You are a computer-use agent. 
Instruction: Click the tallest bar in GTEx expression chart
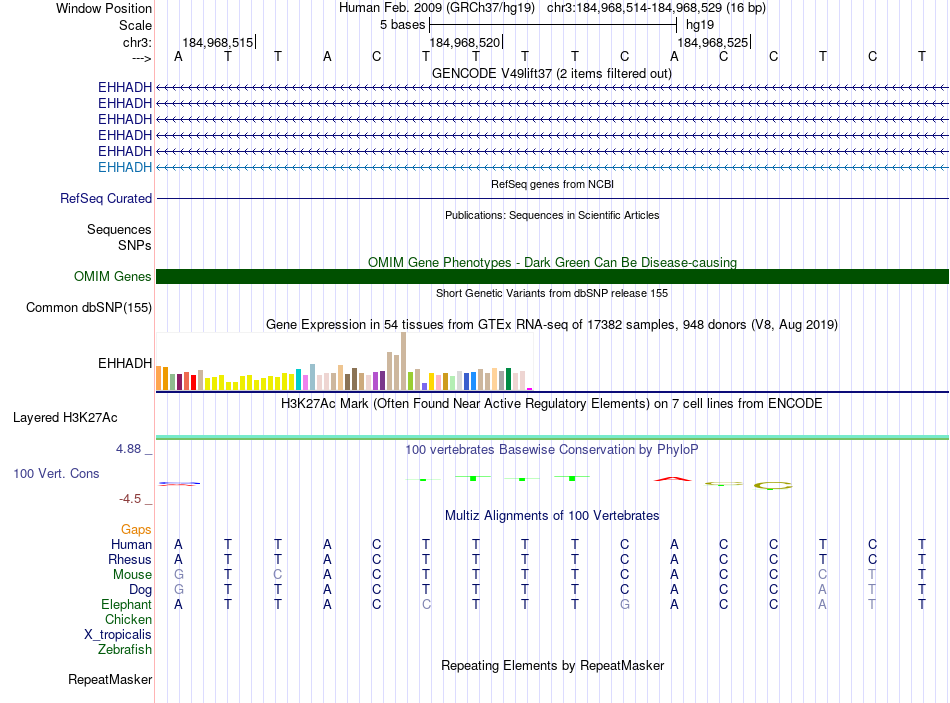[404, 361]
